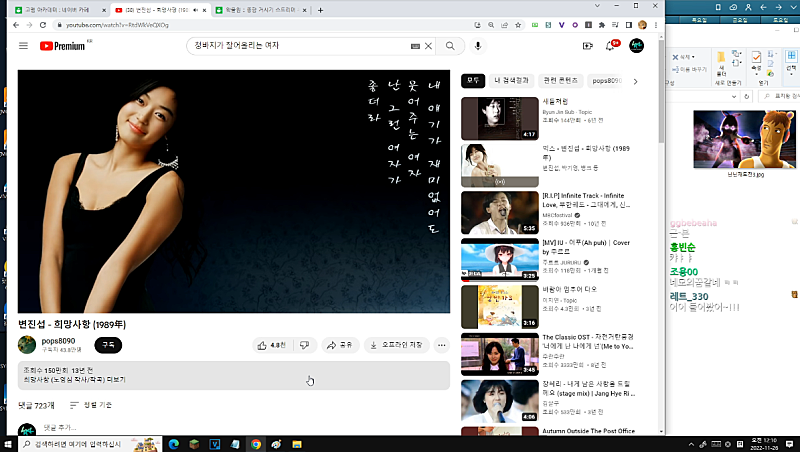Select the pops8090 filter chip
This screenshot has height=452, width=800.
pos(606,81)
